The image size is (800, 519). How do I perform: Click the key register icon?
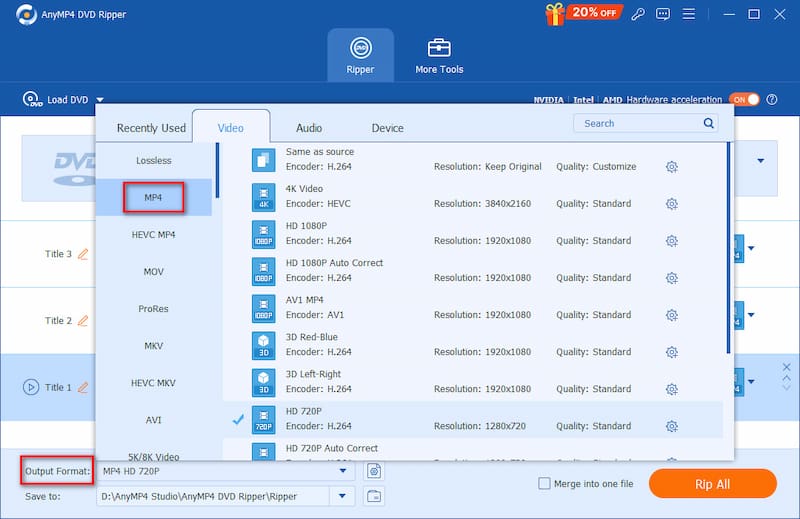coord(638,14)
